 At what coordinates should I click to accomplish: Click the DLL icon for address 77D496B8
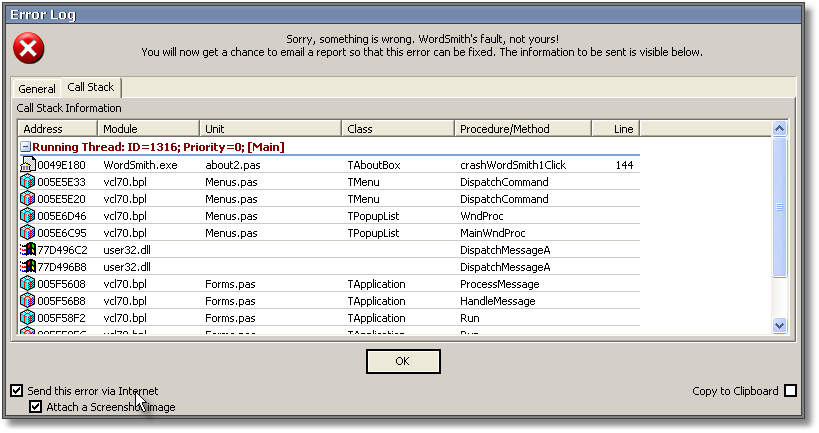coord(28,267)
